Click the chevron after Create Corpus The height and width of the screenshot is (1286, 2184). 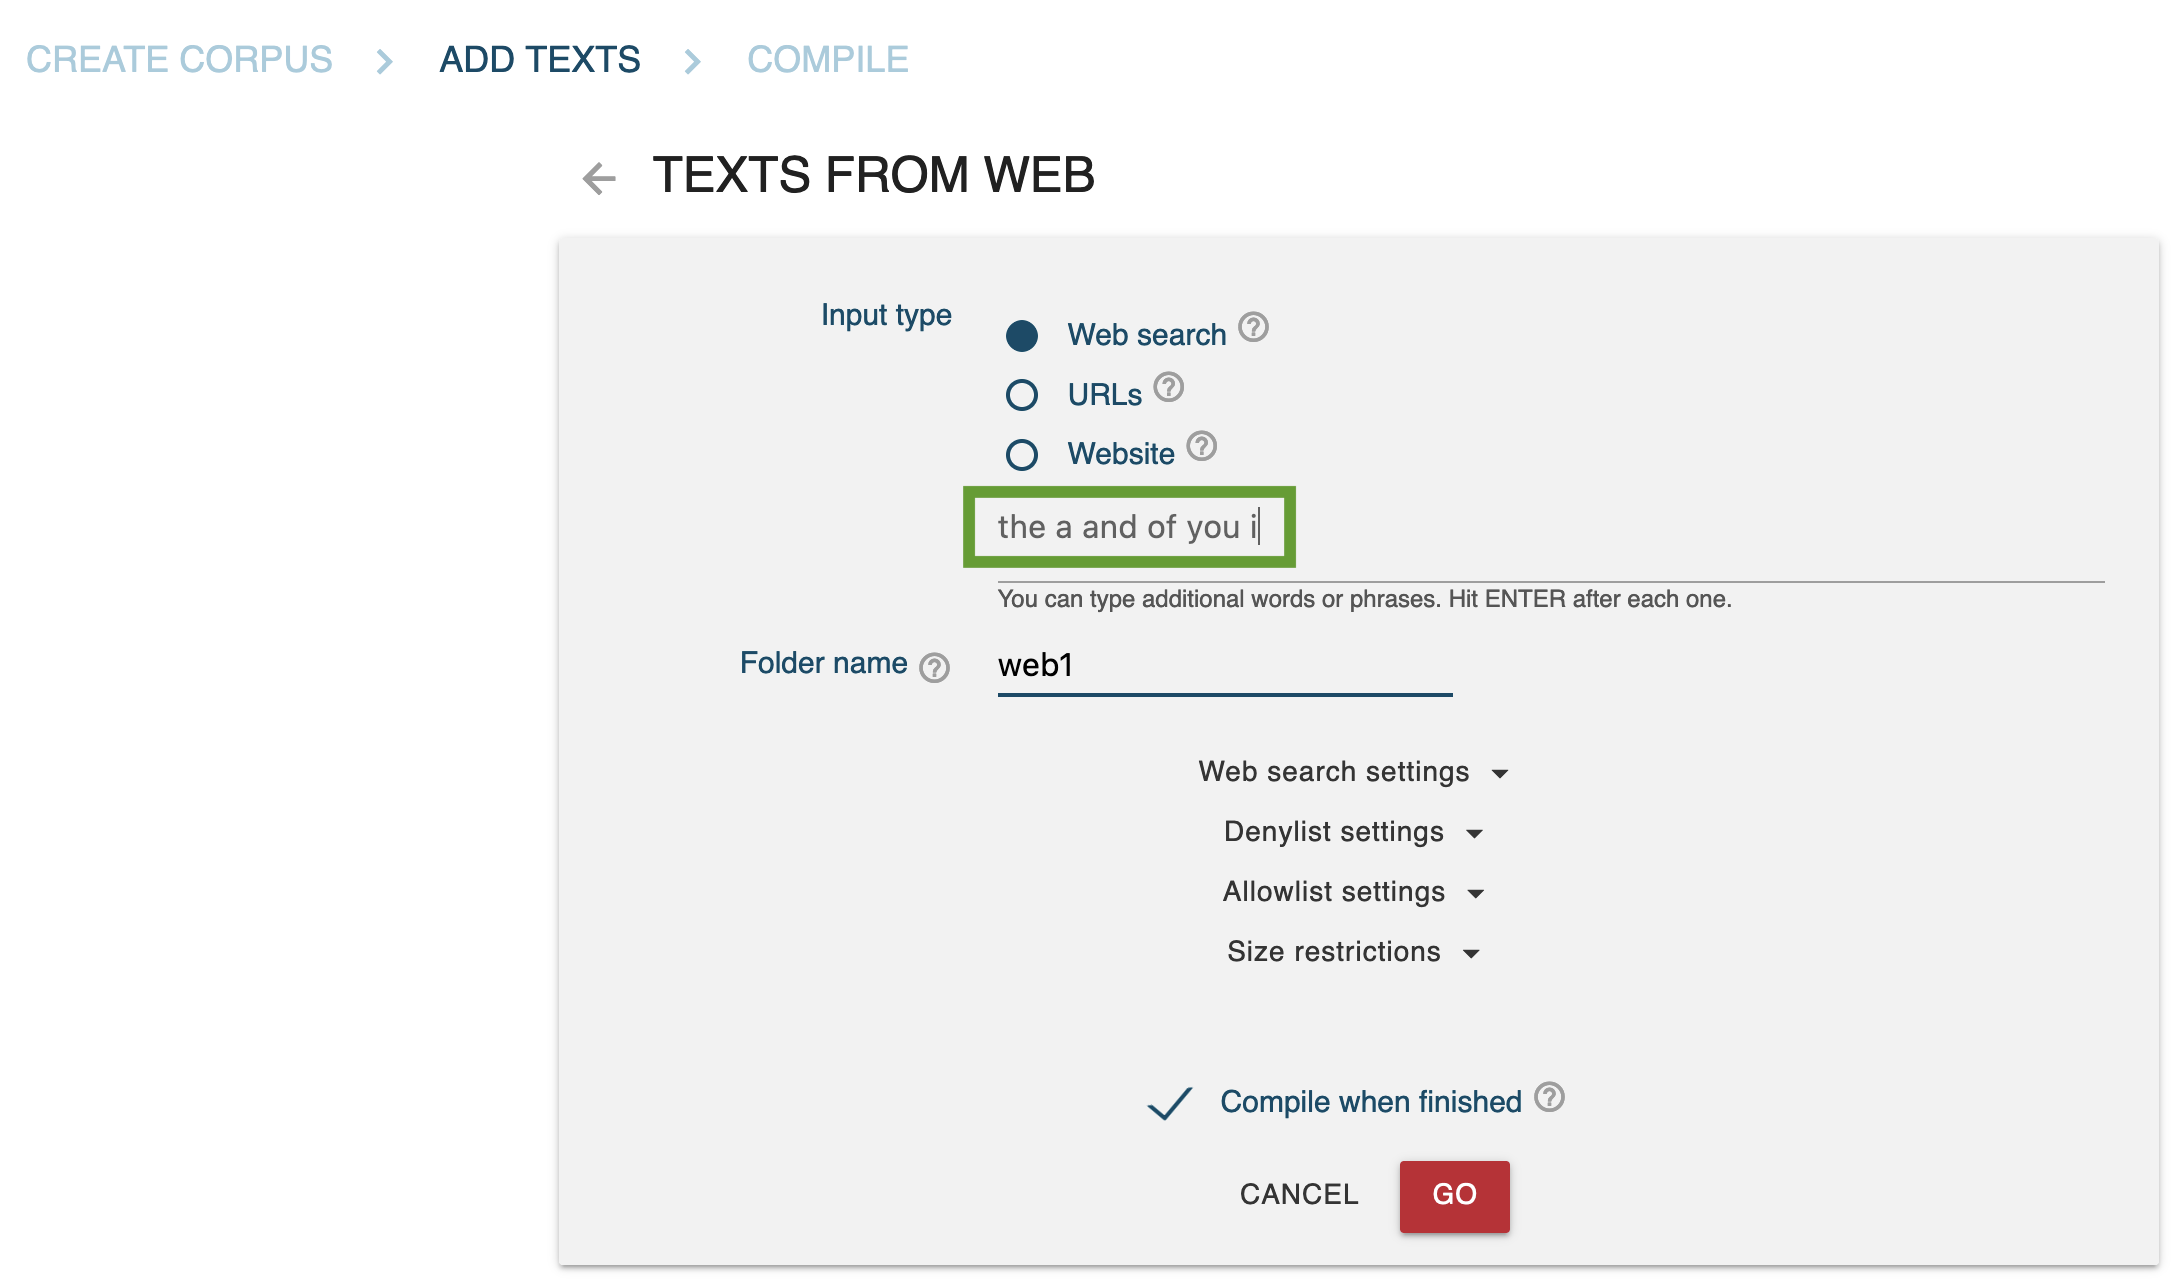click(384, 61)
